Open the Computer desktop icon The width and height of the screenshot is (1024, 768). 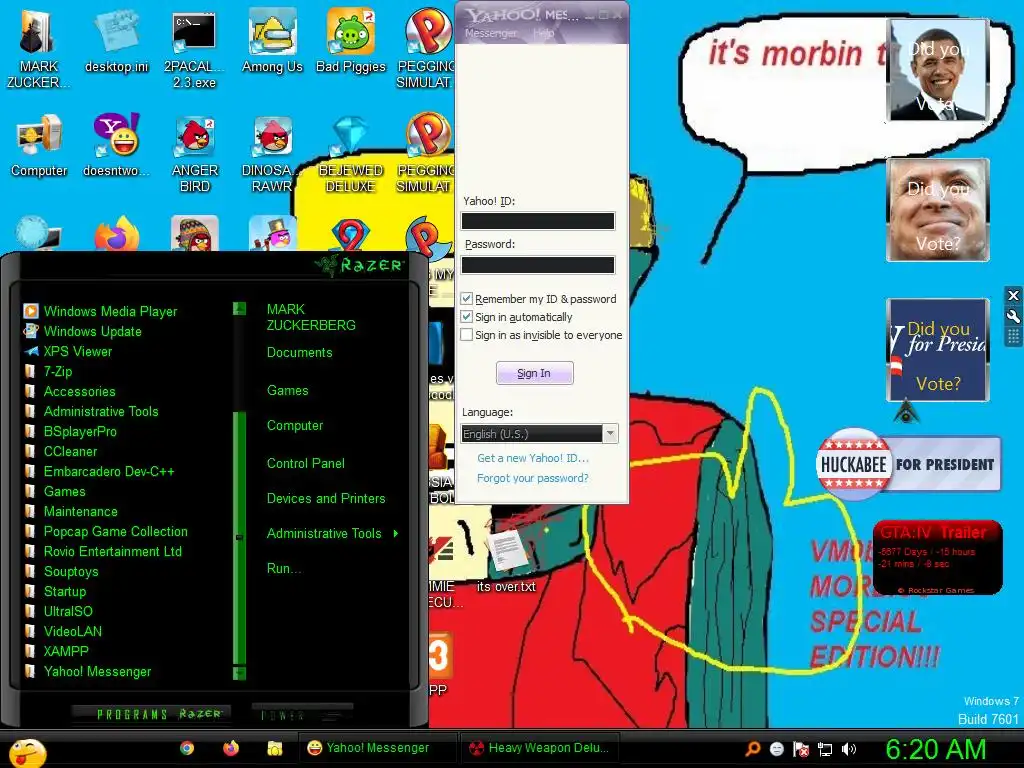pyautogui.click(x=39, y=145)
